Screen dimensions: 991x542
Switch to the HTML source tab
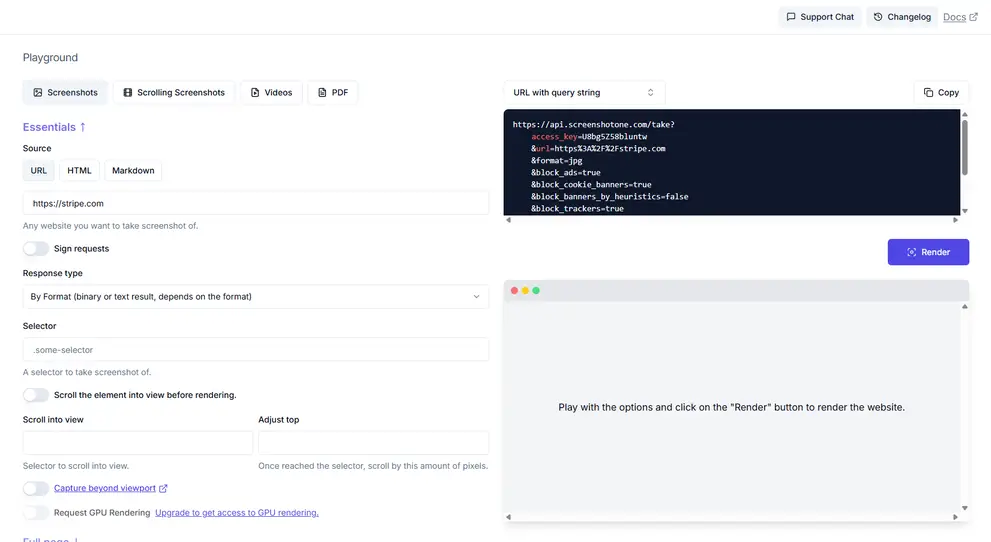coord(79,171)
